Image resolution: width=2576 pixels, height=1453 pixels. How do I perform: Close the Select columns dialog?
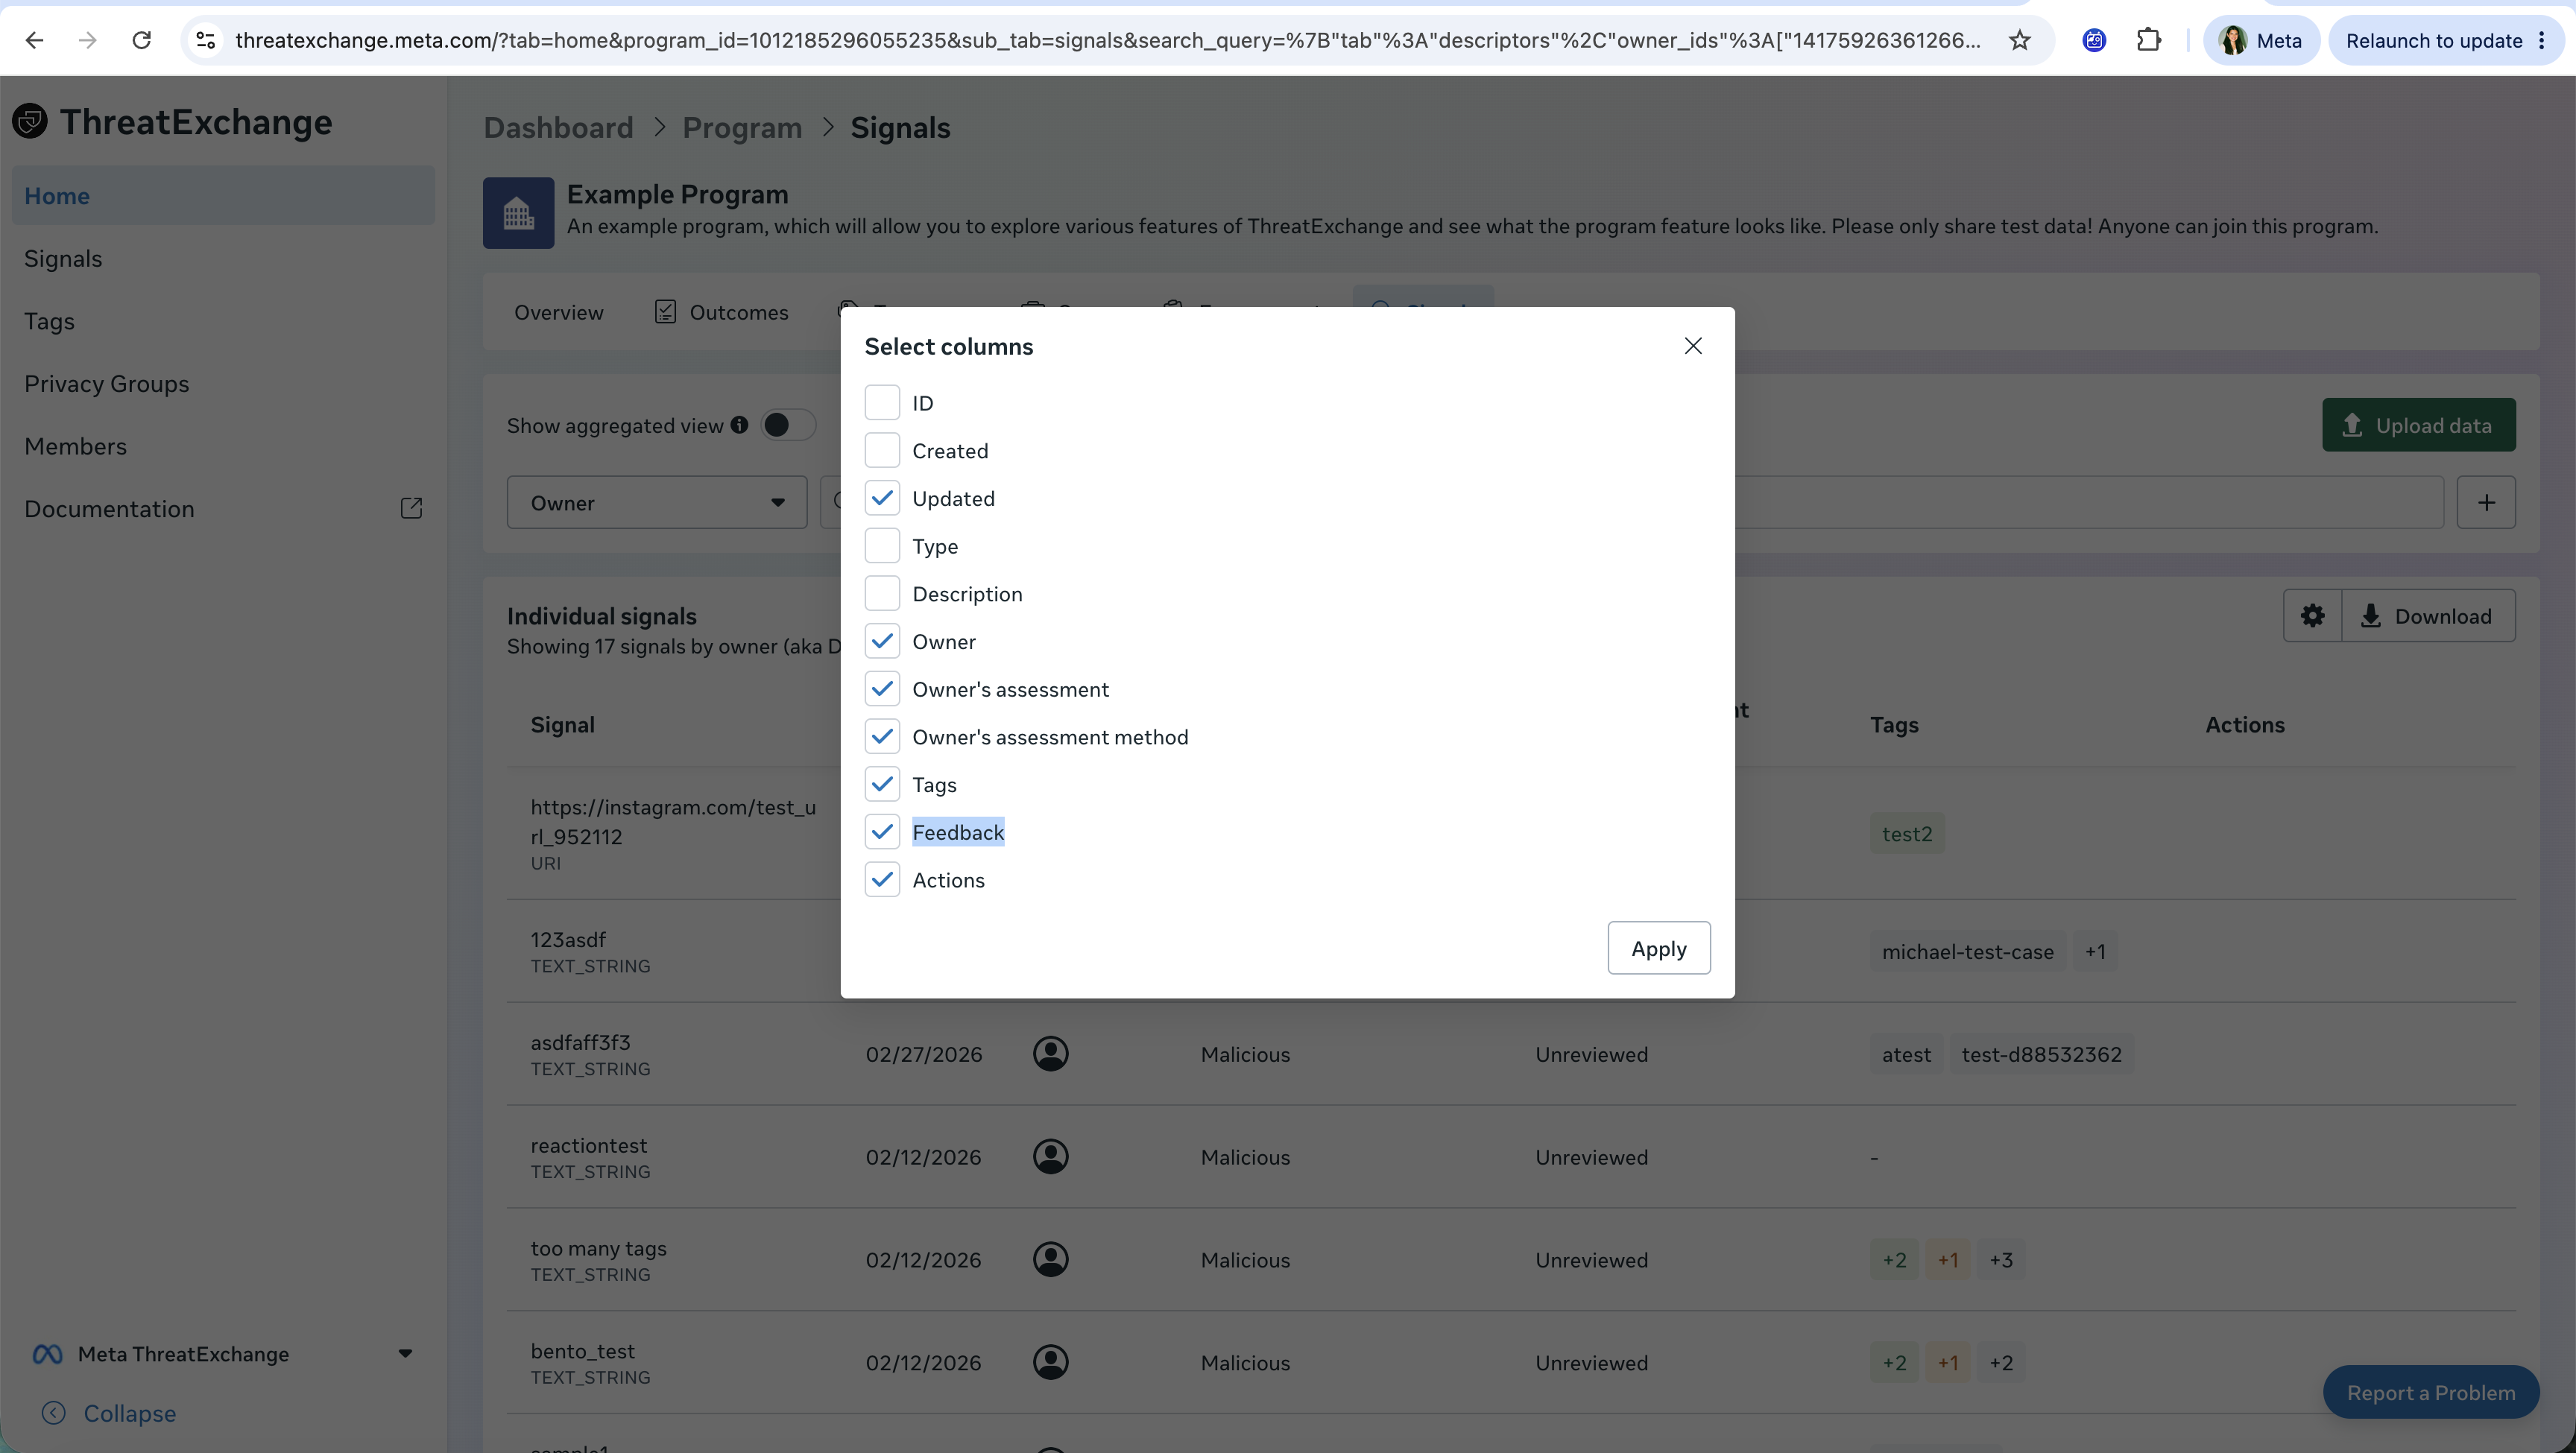pos(1692,346)
